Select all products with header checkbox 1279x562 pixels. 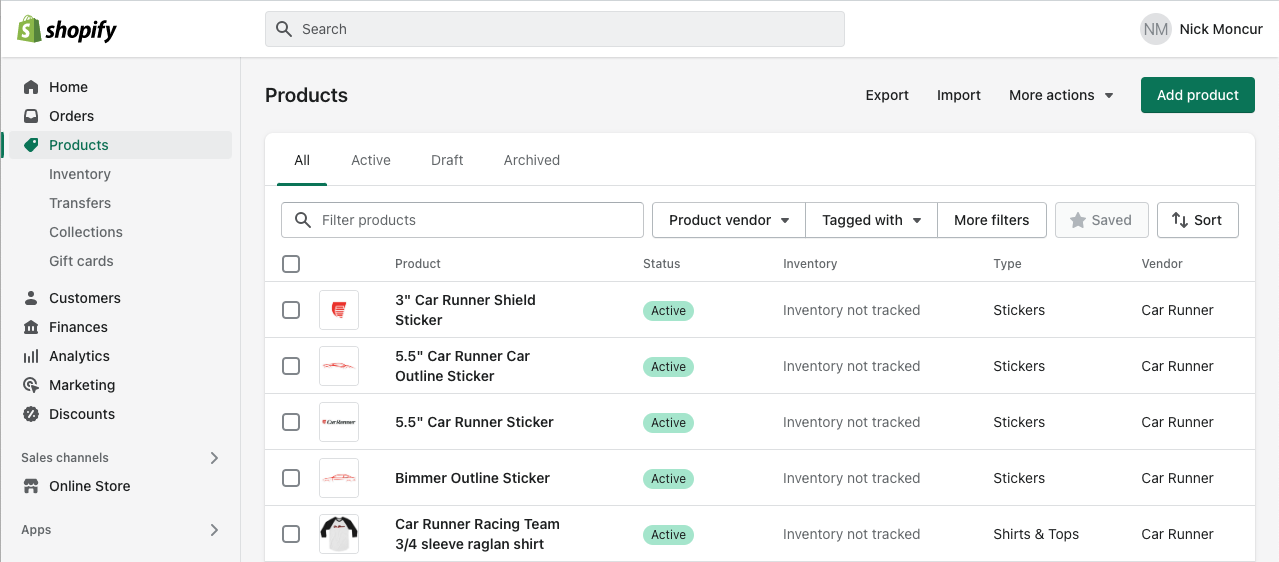pyautogui.click(x=291, y=264)
